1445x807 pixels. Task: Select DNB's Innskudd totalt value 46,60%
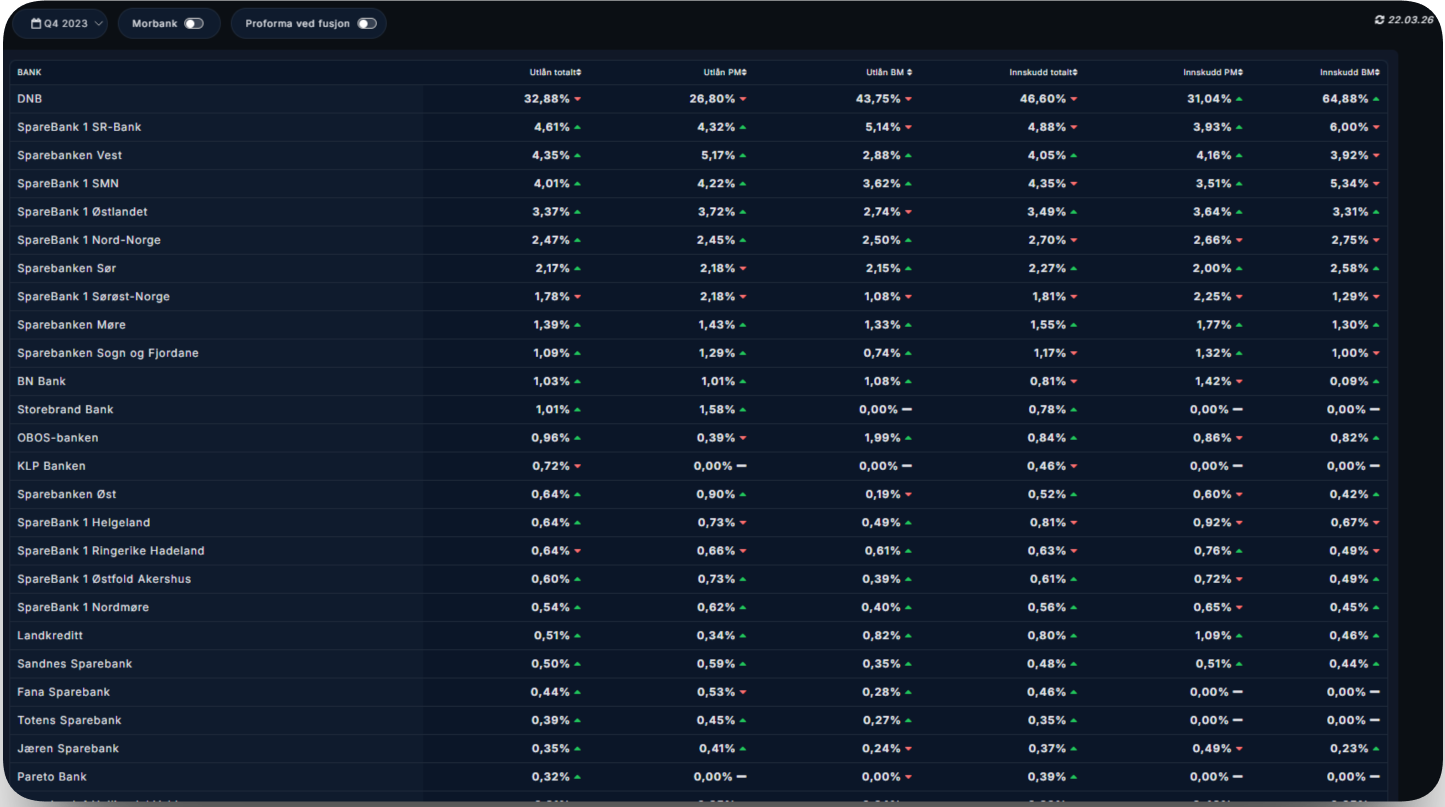1043,99
